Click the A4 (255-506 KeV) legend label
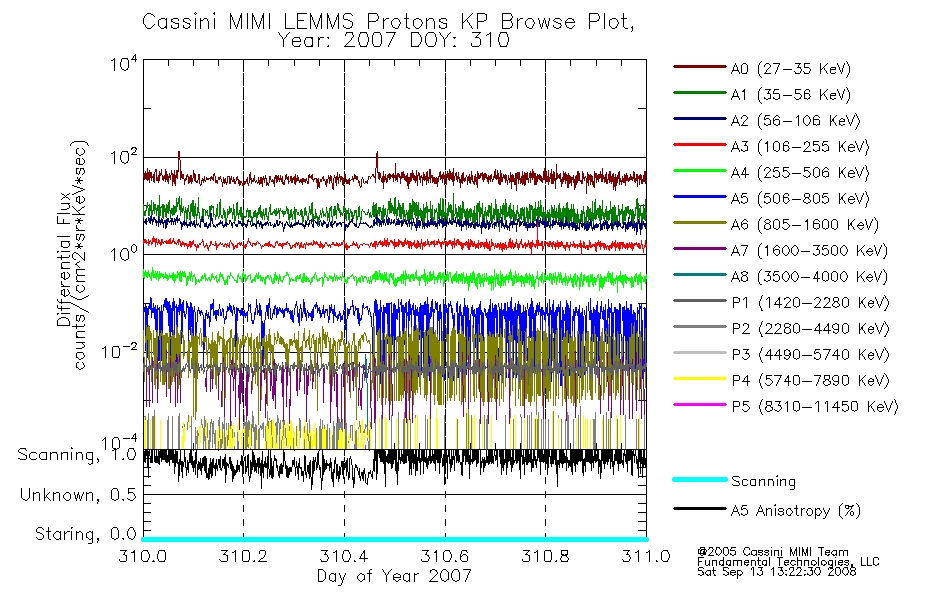 tap(800, 173)
